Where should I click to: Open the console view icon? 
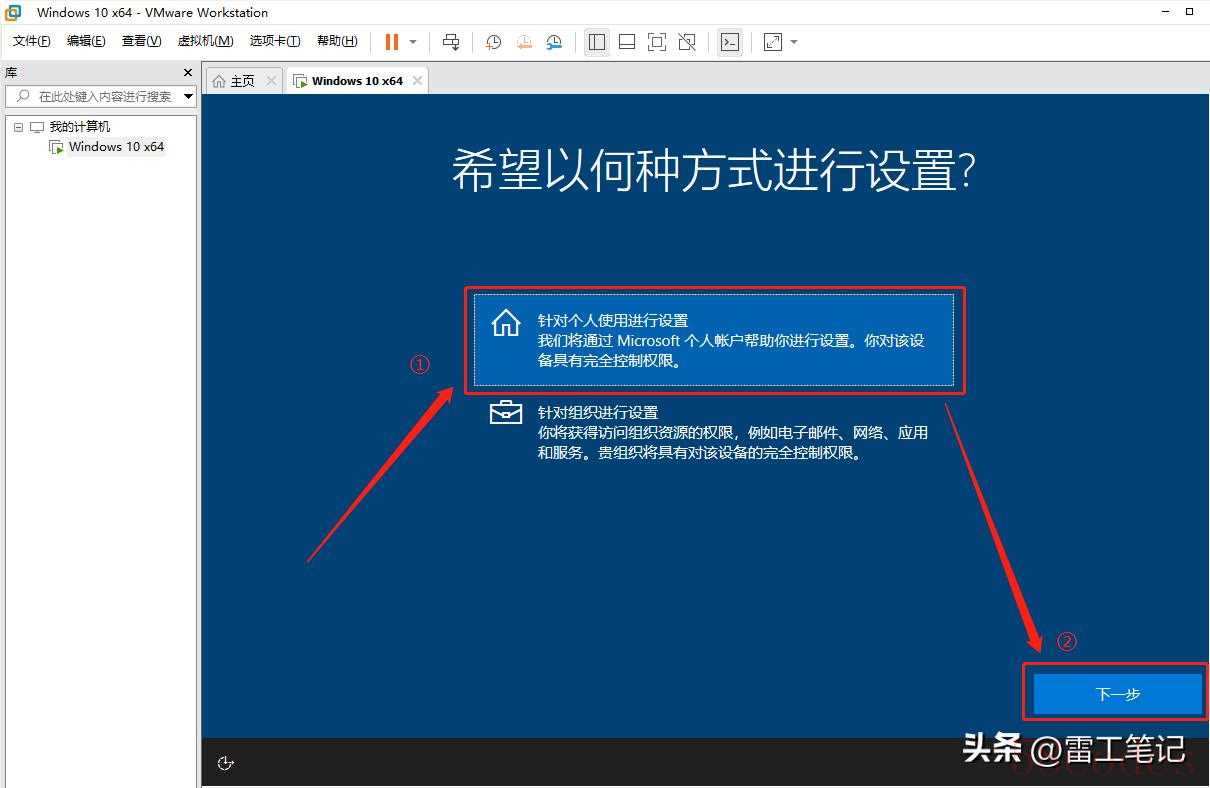(730, 42)
